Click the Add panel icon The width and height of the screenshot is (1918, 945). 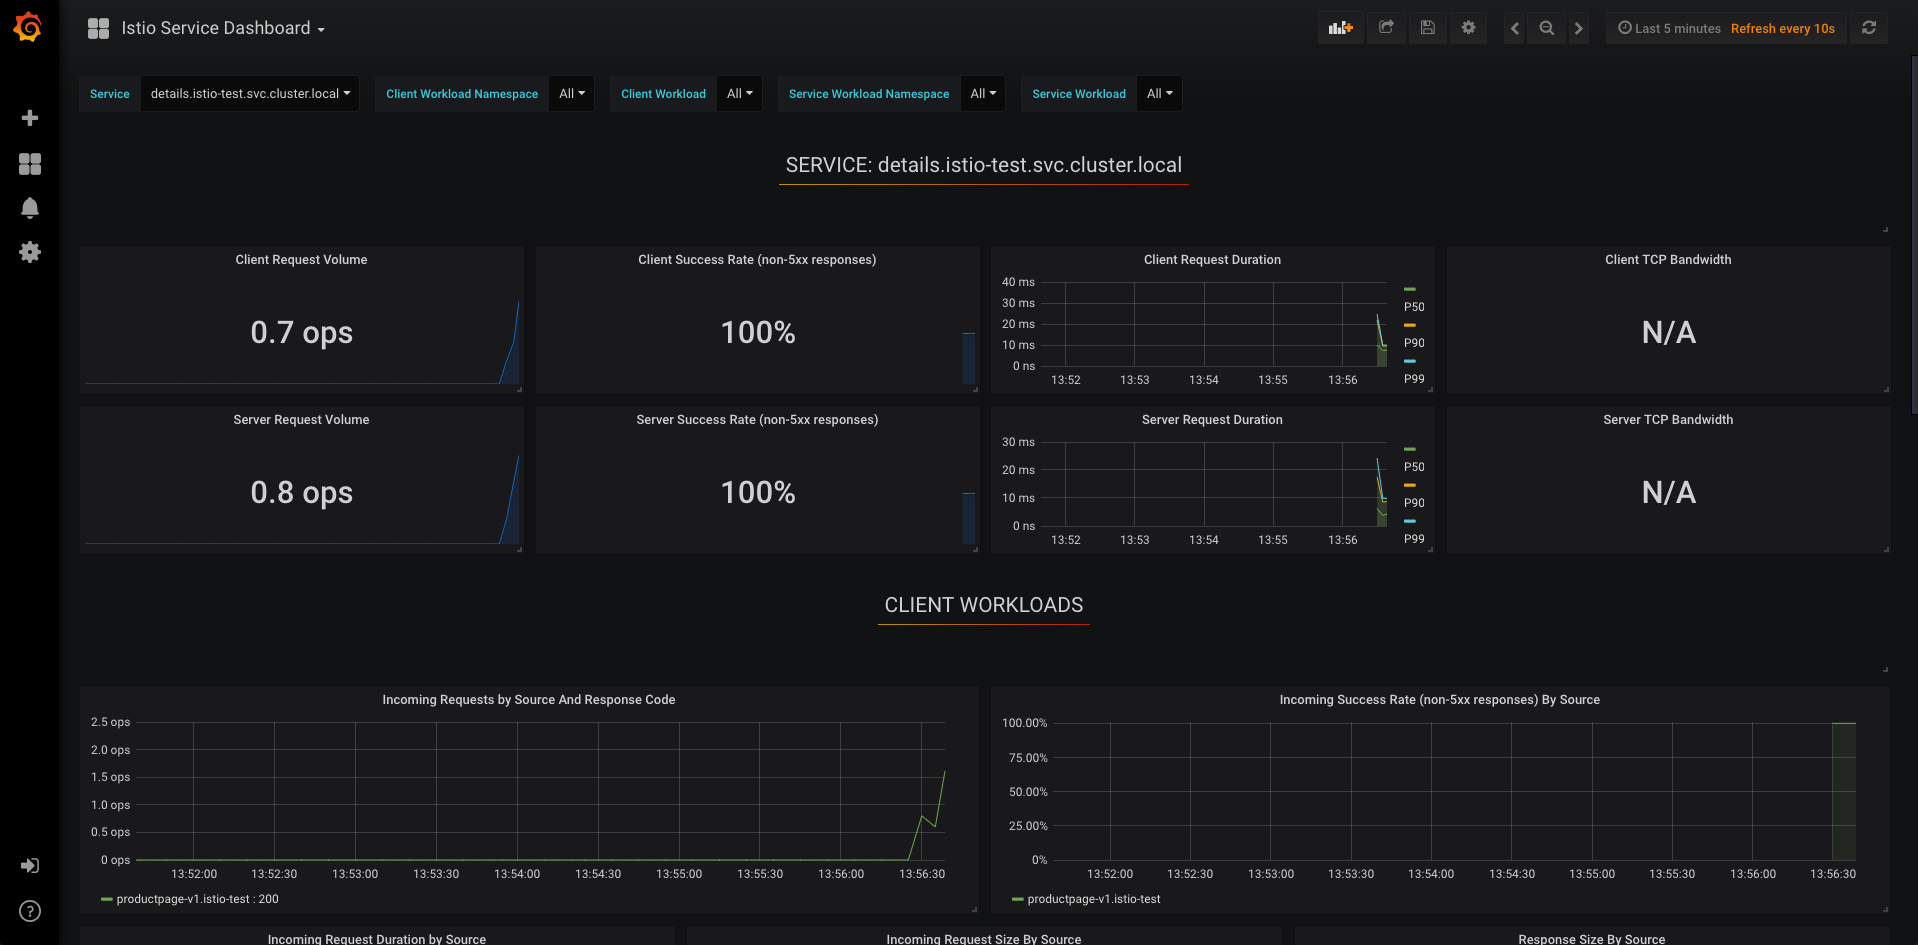pos(1340,28)
